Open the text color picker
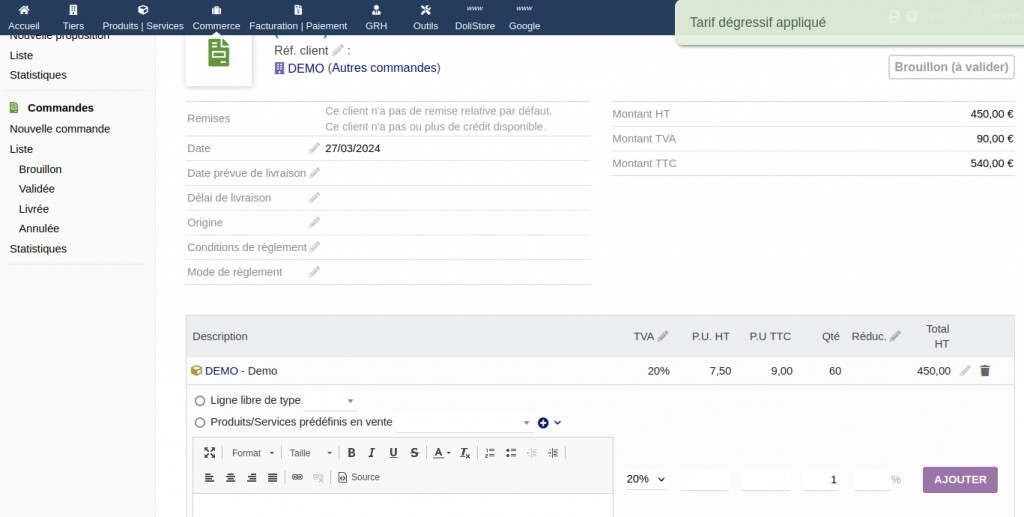Image resolution: width=1024 pixels, height=517 pixels. (441, 453)
